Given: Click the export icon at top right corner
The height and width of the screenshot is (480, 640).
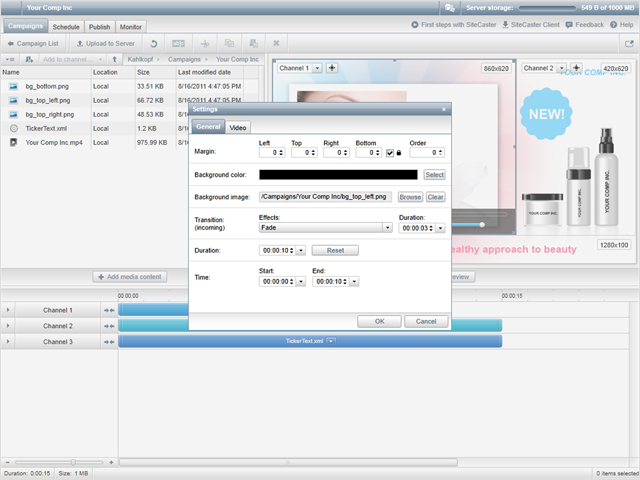Looking at the screenshot, I should tap(627, 44).
